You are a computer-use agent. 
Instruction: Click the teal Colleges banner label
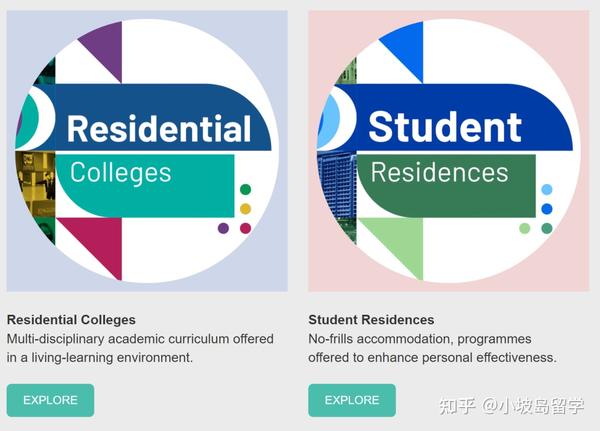click(121, 172)
